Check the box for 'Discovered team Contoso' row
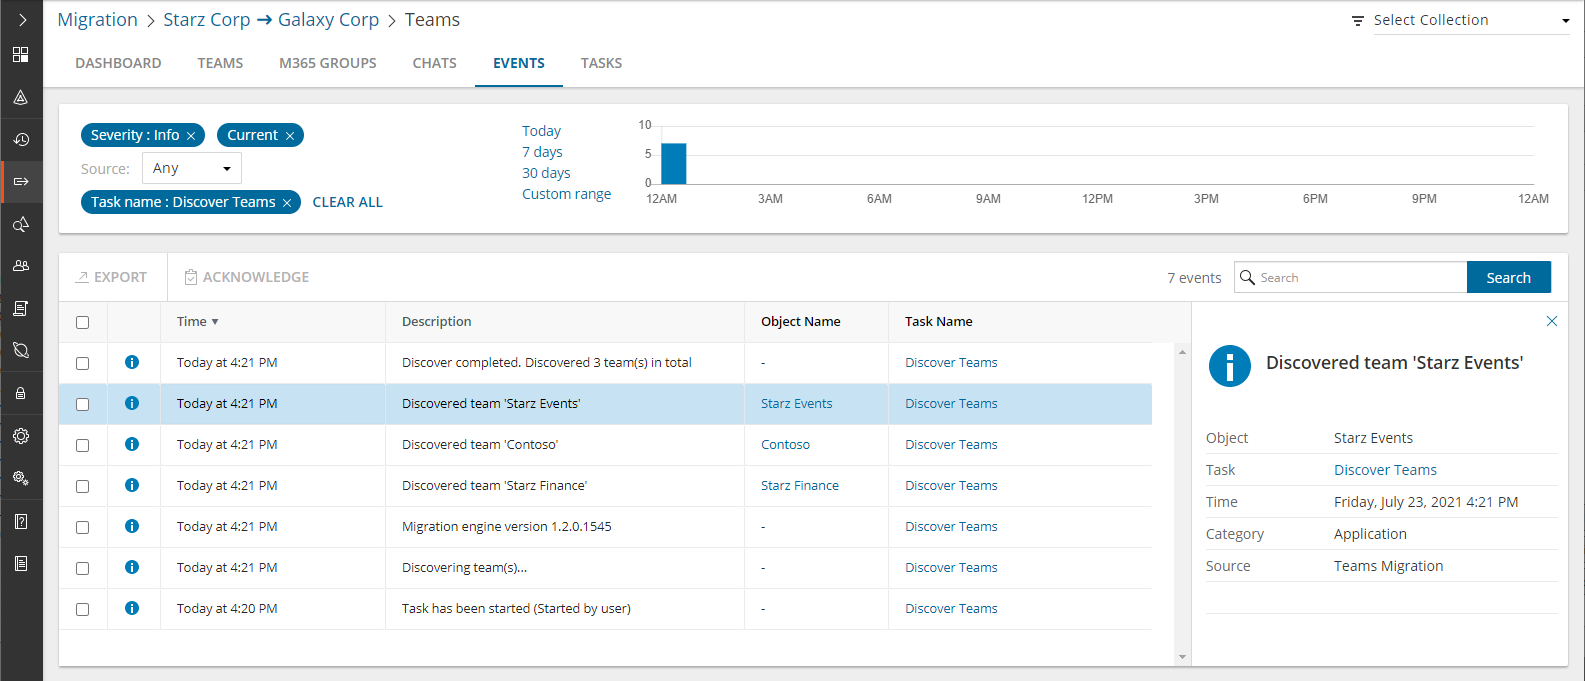Viewport: 1585px width, 681px height. 83,445
